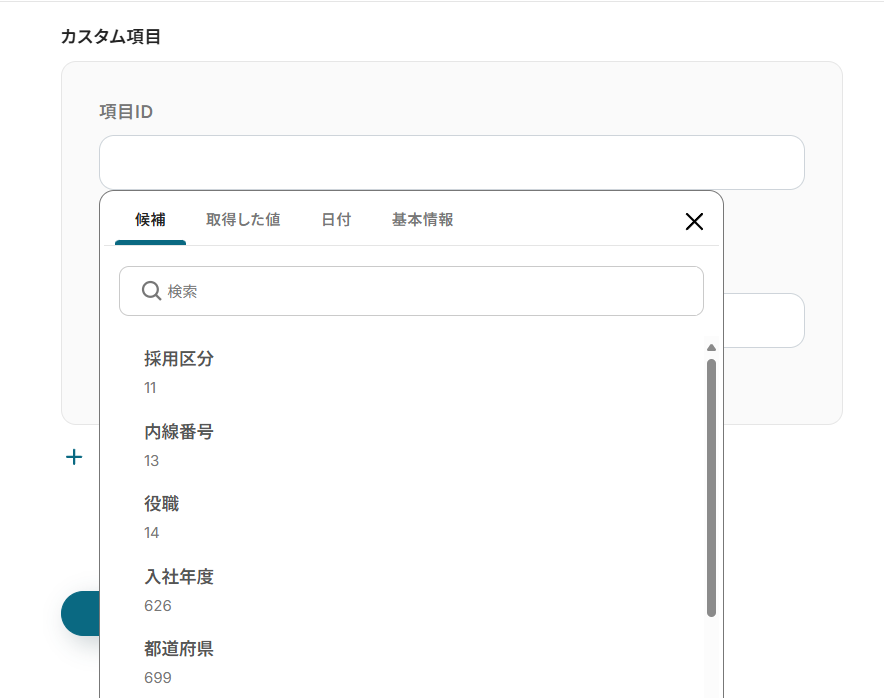Choose 採用区分 from the candidate list
Image resolution: width=884 pixels, height=698 pixels.
point(179,359)
